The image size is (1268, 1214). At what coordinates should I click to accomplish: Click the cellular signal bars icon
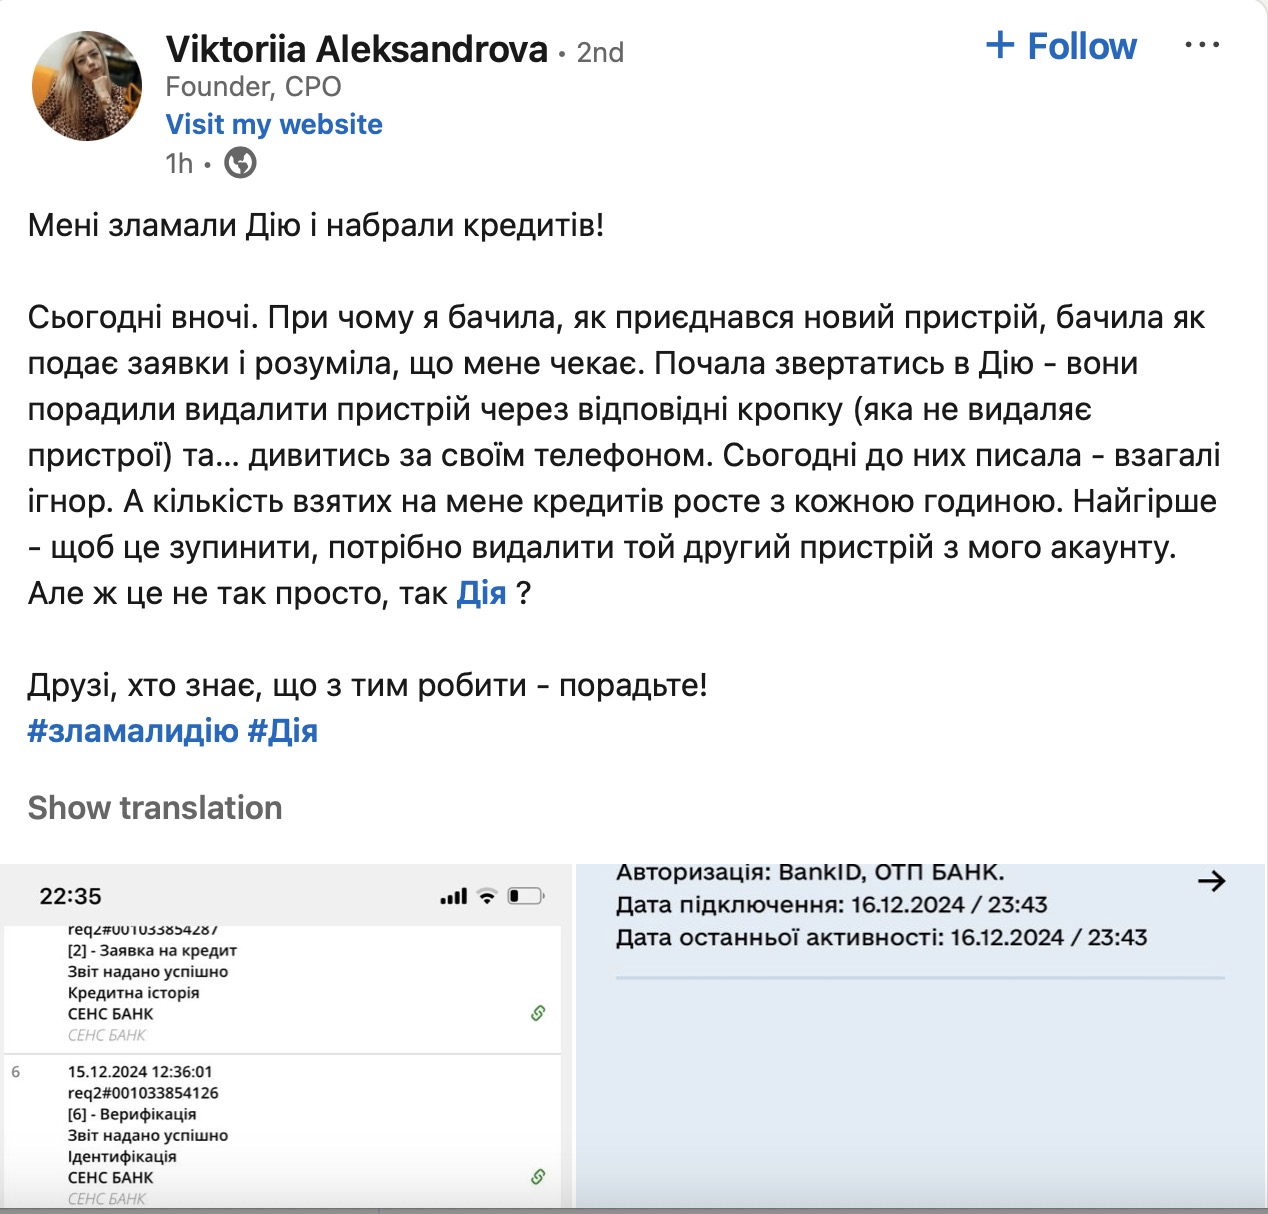[x=454, y=896]
